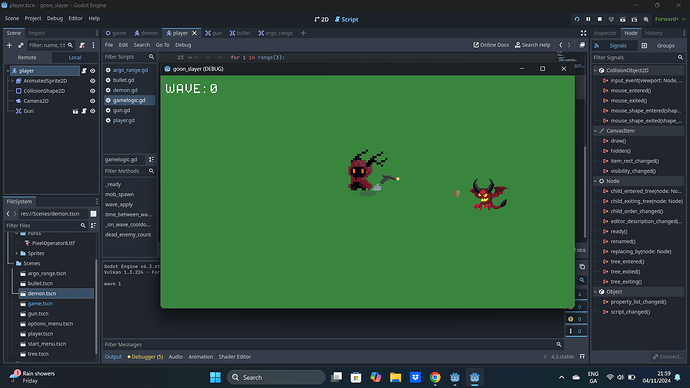
Task: Make script editor floating icon
Action: pyautogui.click(x=582, y=45)
